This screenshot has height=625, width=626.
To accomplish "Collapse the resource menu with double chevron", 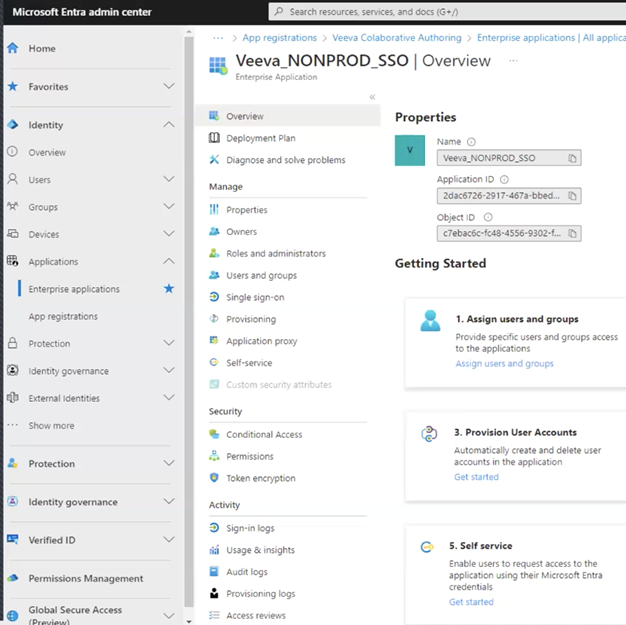I will click(372, 97).
